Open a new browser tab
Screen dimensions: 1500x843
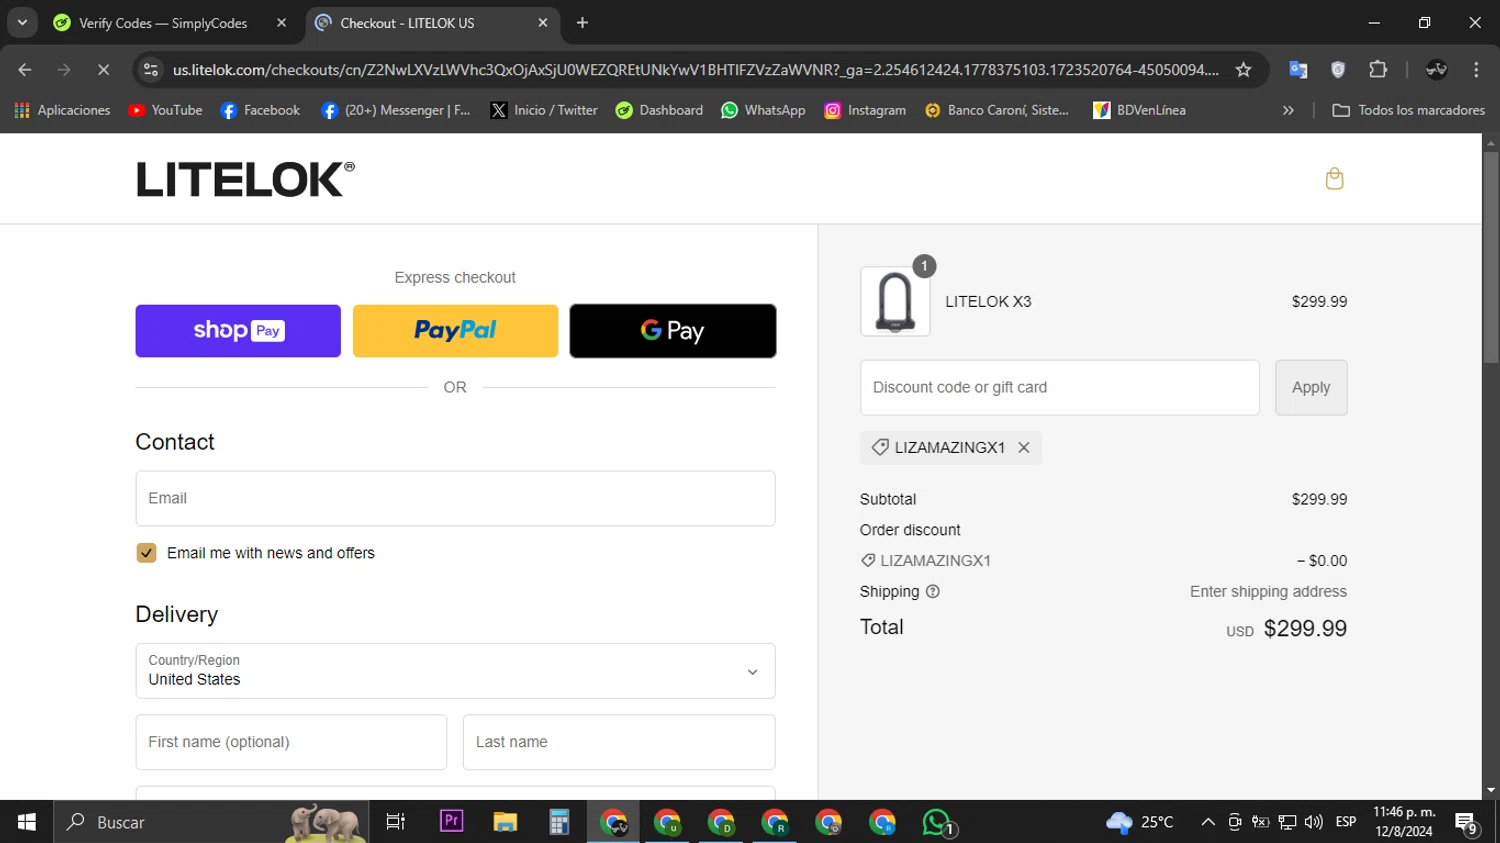click(582, 23)
